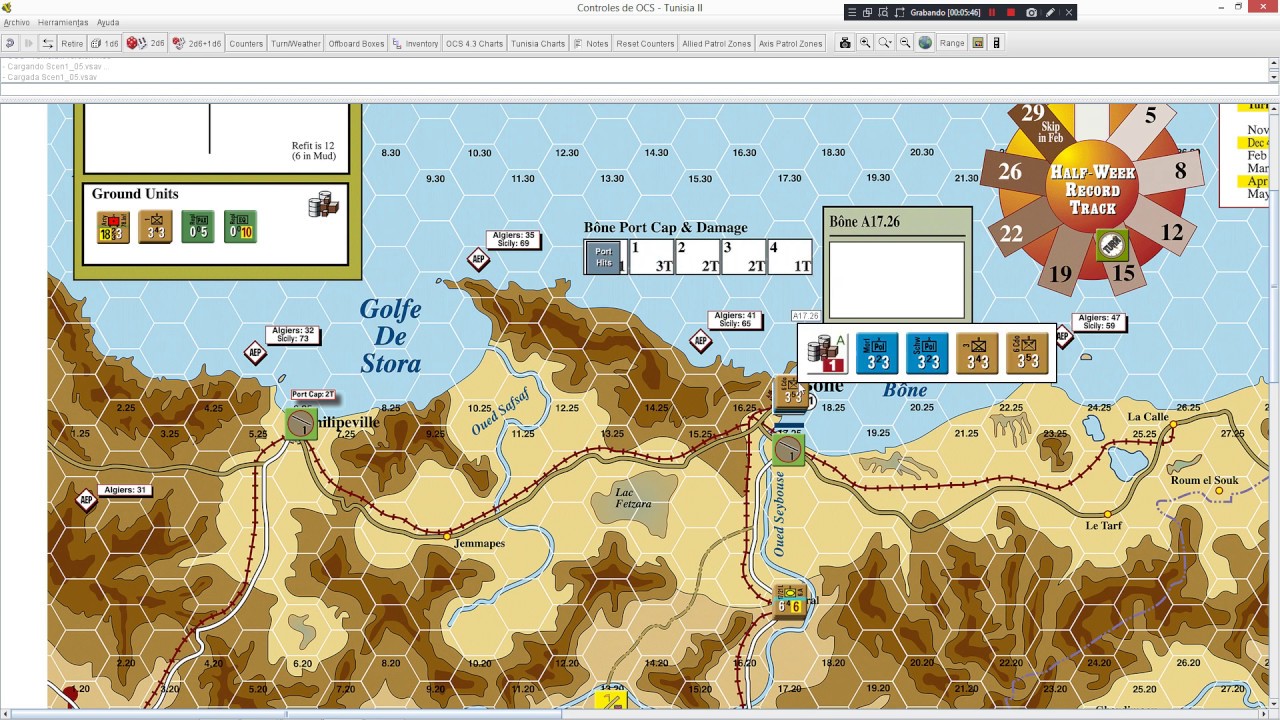This screenshot has height=720, width=1280.
Task: Click the 3T box on Bône port track
Action: click(x=652, y=257)
